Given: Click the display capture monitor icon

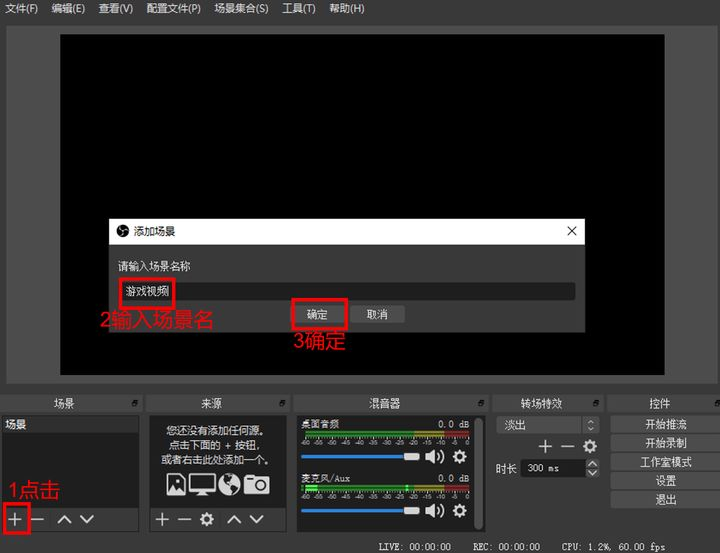Looking at the screenshot, I should [x=202, y=484].
